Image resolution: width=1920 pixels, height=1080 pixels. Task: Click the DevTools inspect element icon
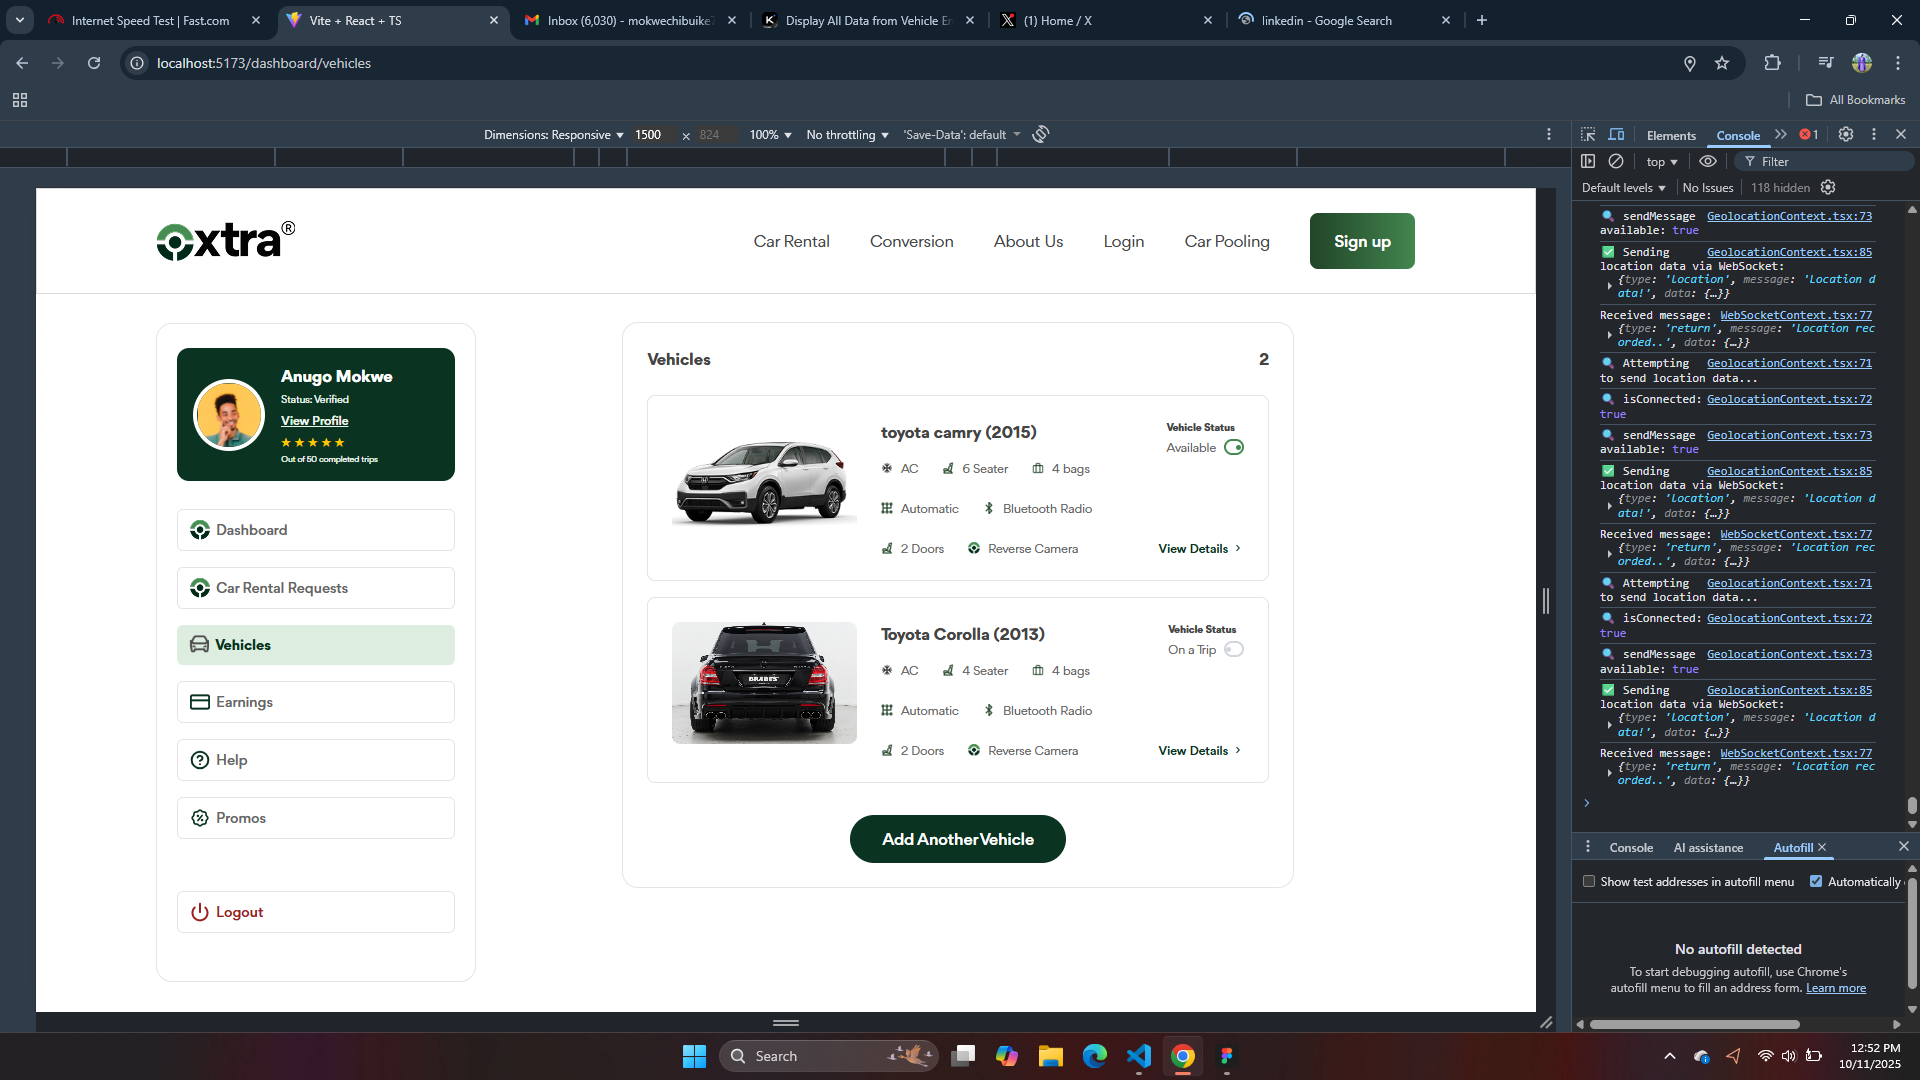pos(1588,134)
